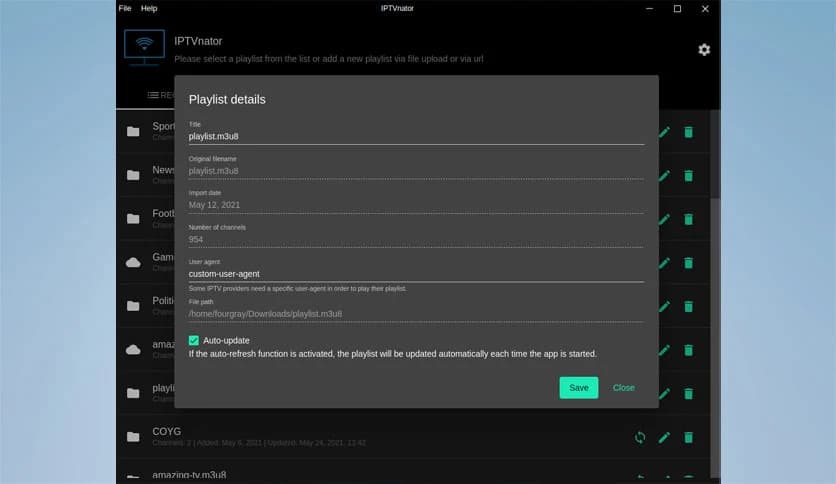Screen dimensions: 836x484
Task: Edit the News playlist with its pencil icon
Action: 664,176
